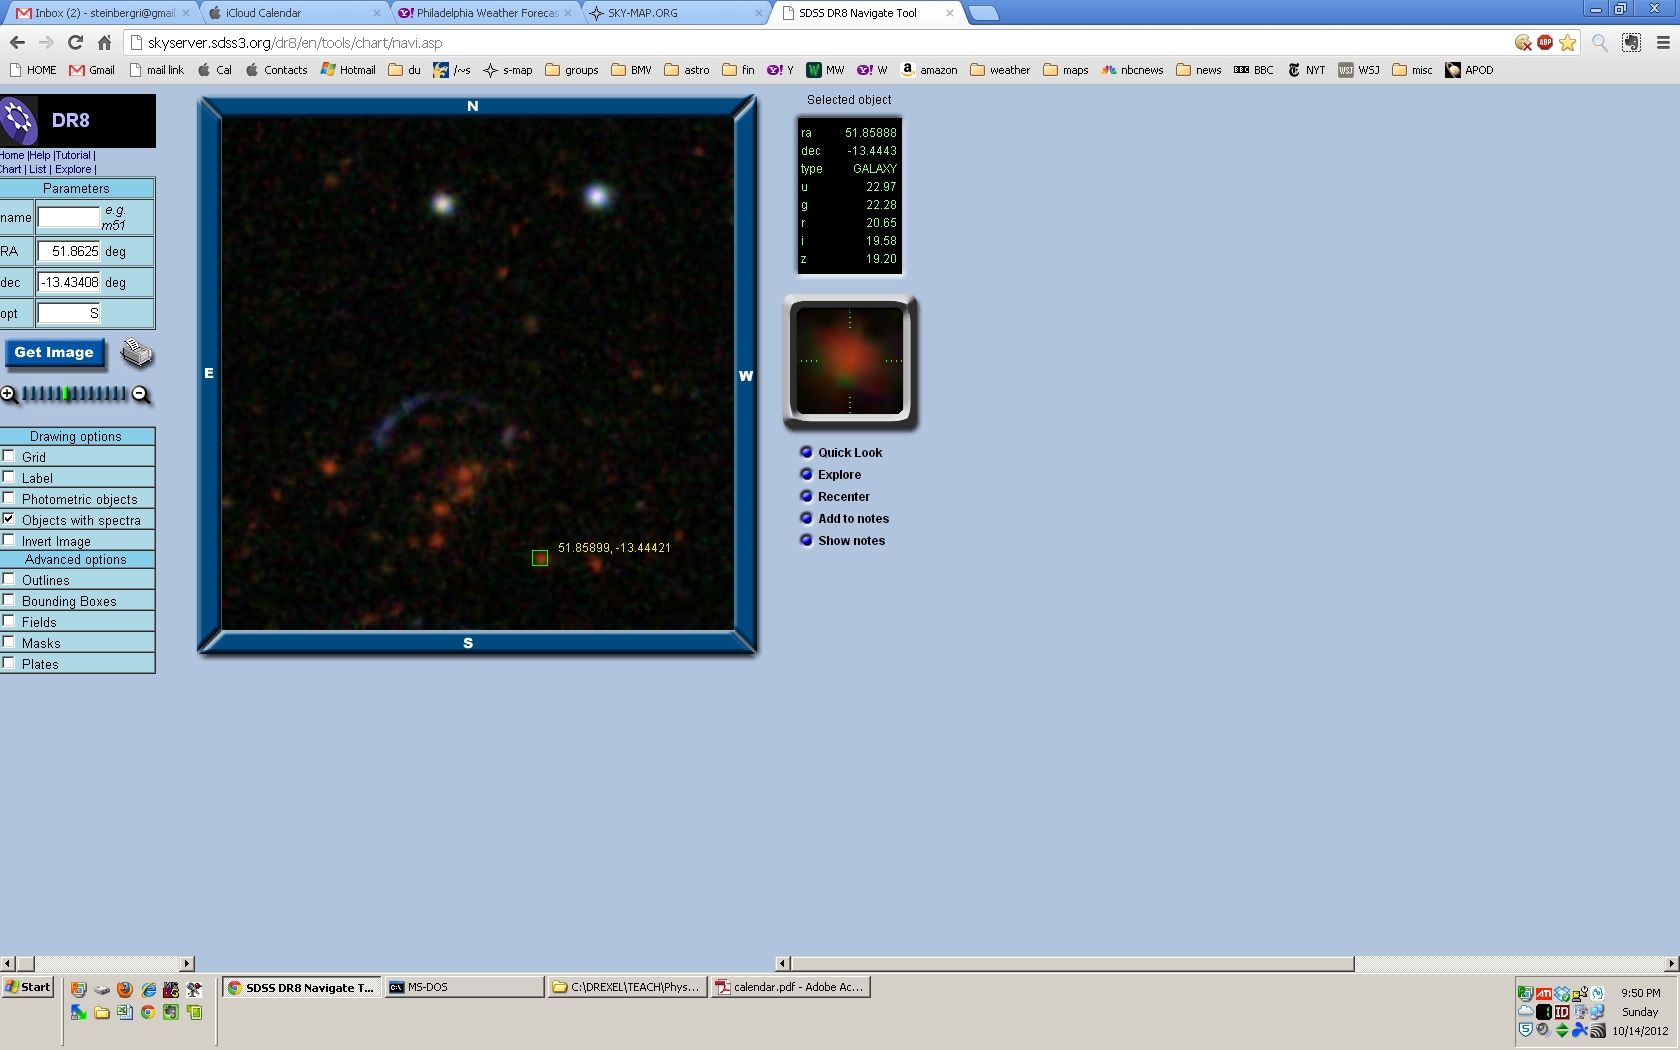Open the fin bookmarks folder

(x=739, y=70)
